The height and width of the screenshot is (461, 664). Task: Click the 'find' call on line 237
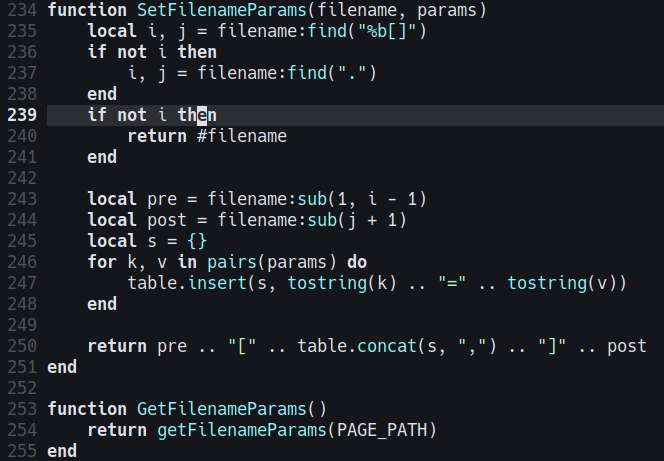307,73
